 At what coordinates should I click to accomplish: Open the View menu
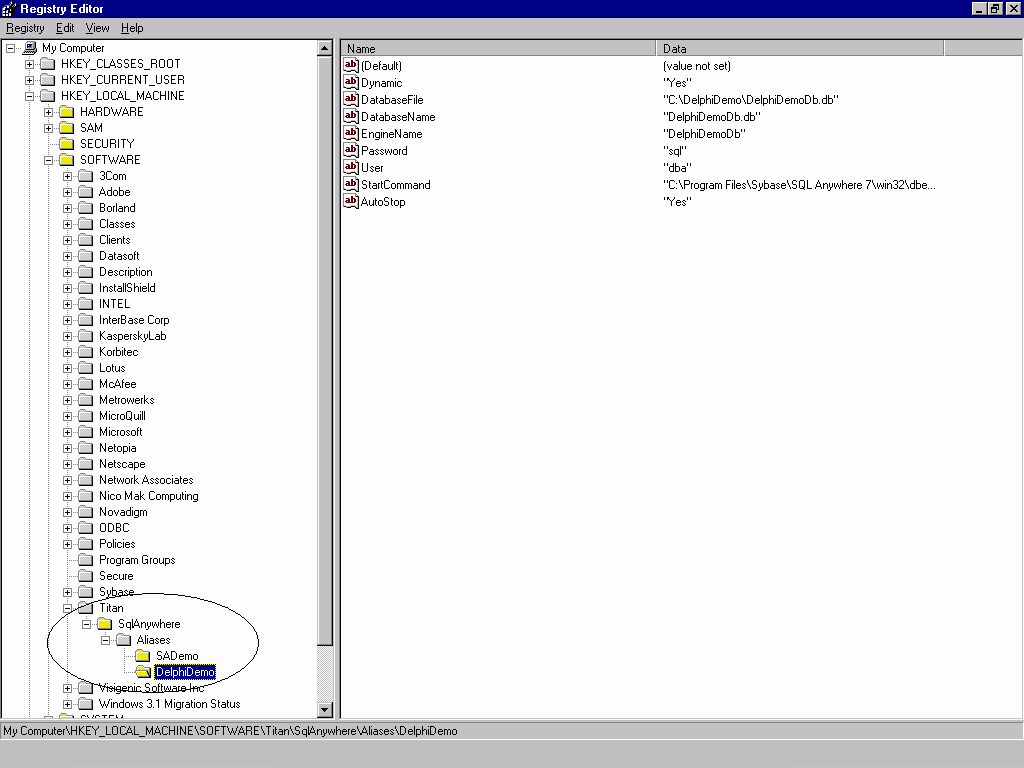(97, 28)
